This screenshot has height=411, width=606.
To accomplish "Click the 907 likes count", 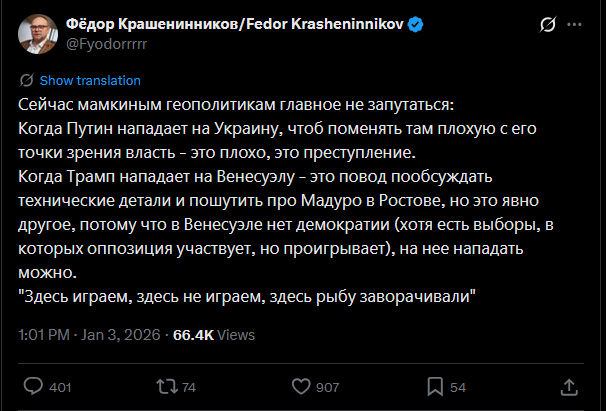I will click(x=327, y=387).
